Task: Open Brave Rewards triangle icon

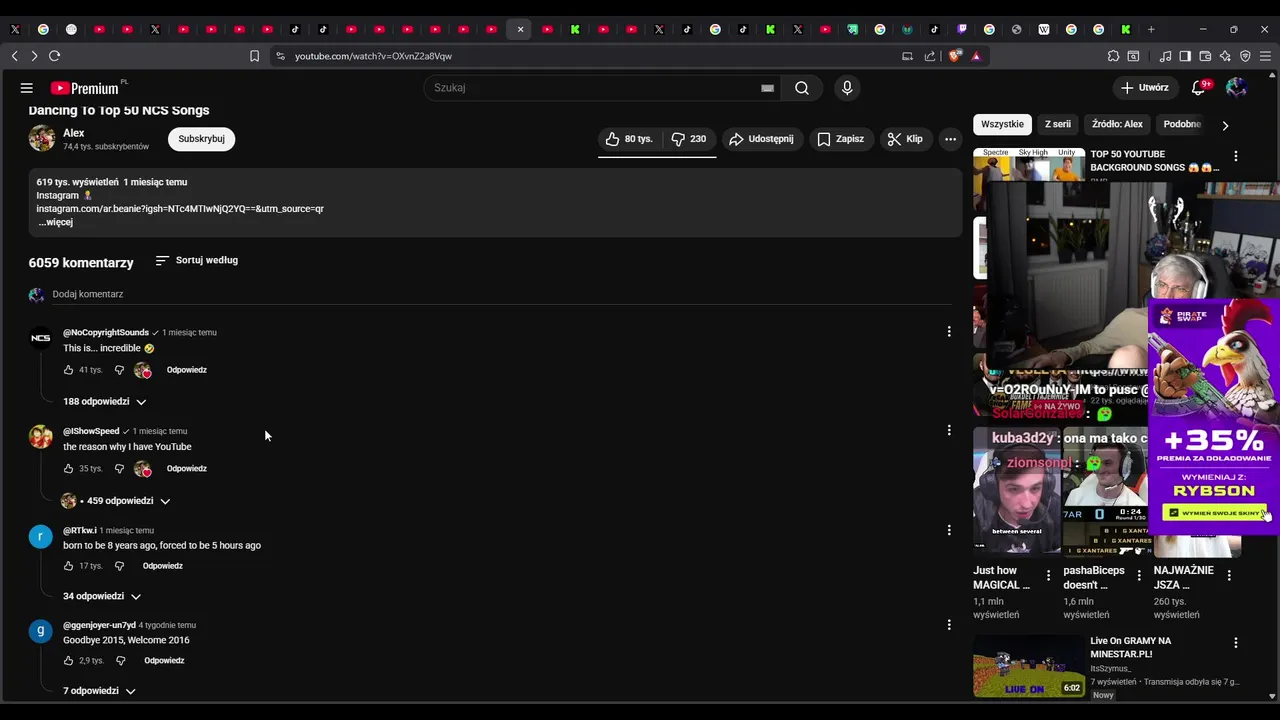Action: coord(976,56)
